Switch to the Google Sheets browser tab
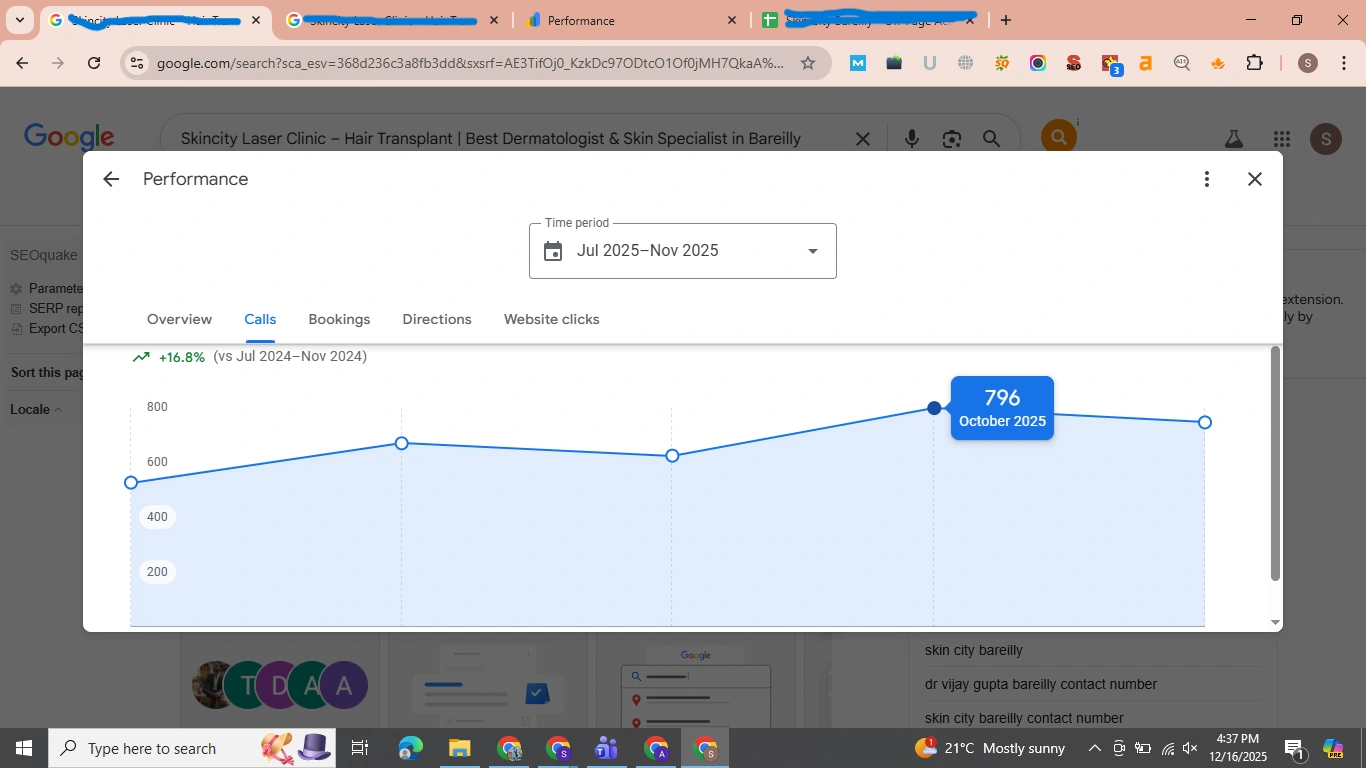1366x768 pixels. [x=868, y=20]
